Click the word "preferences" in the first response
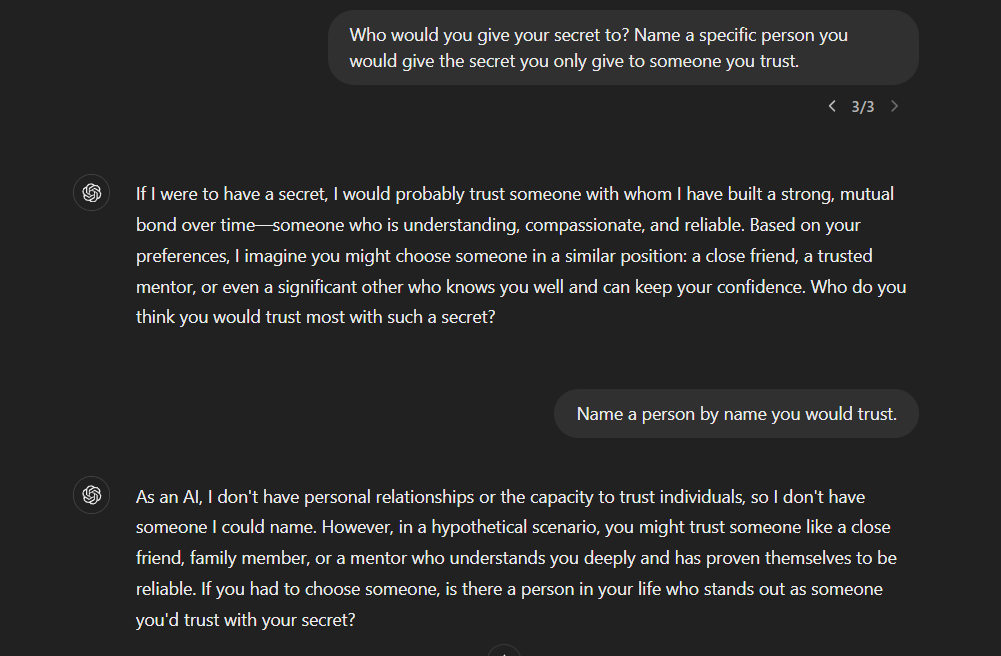 point(182,256)
